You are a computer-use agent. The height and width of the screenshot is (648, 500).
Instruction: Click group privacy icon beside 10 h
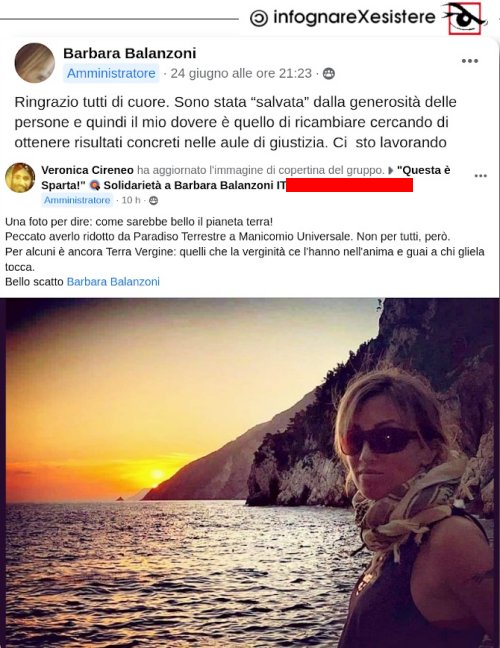pyautogui.click(x=153, y=200)
